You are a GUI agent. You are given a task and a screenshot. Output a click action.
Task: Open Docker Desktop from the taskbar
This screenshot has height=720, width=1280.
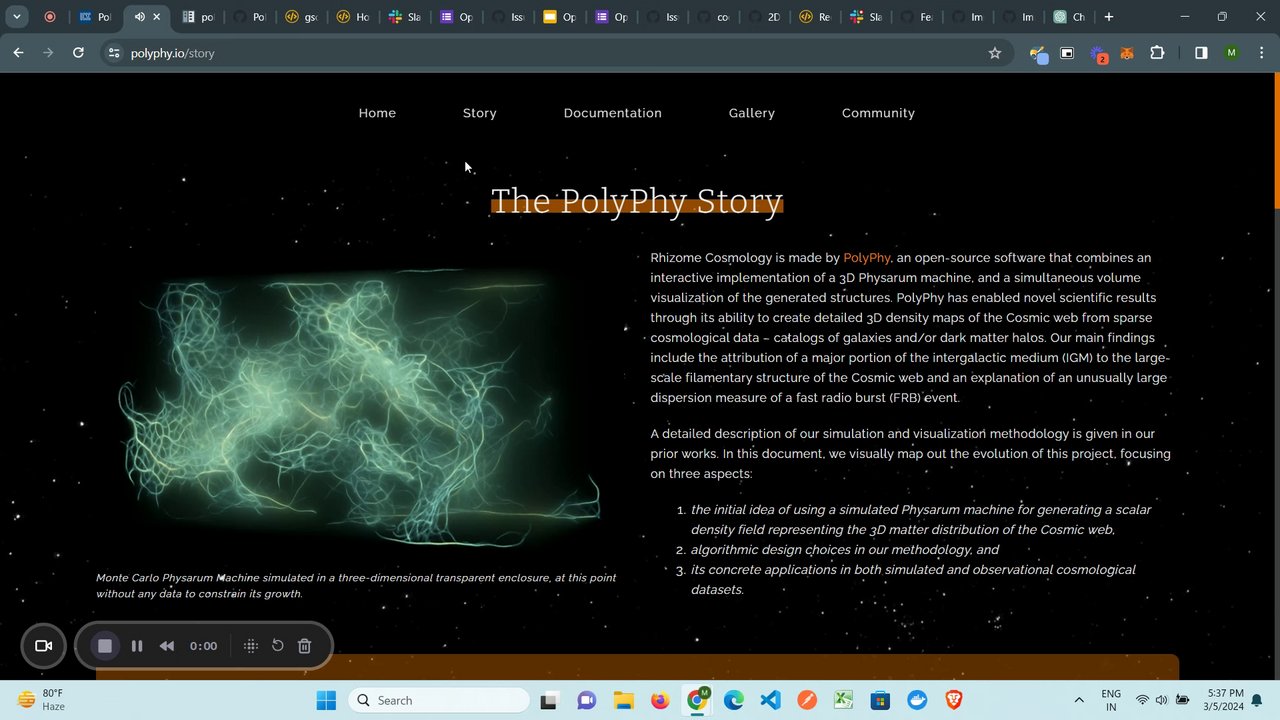click(917, 700)
